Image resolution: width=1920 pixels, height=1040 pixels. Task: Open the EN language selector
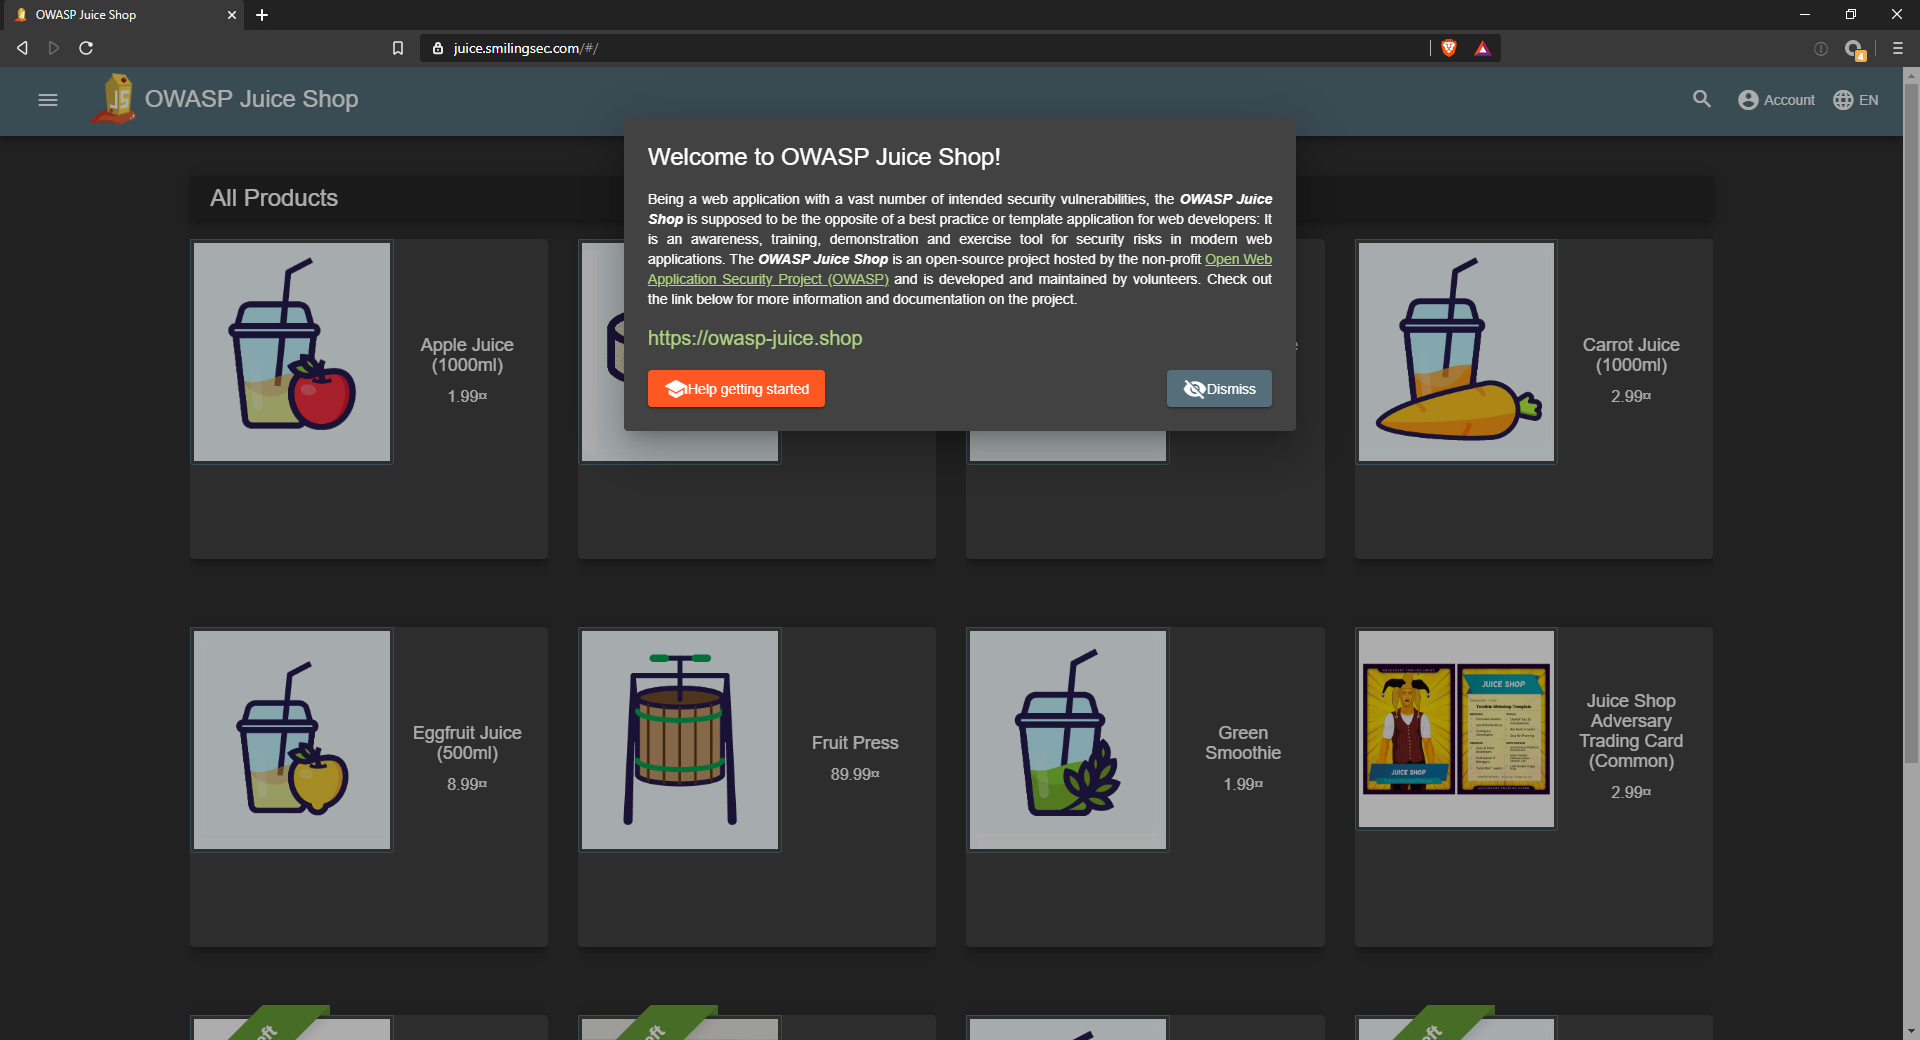[1856, 100]
